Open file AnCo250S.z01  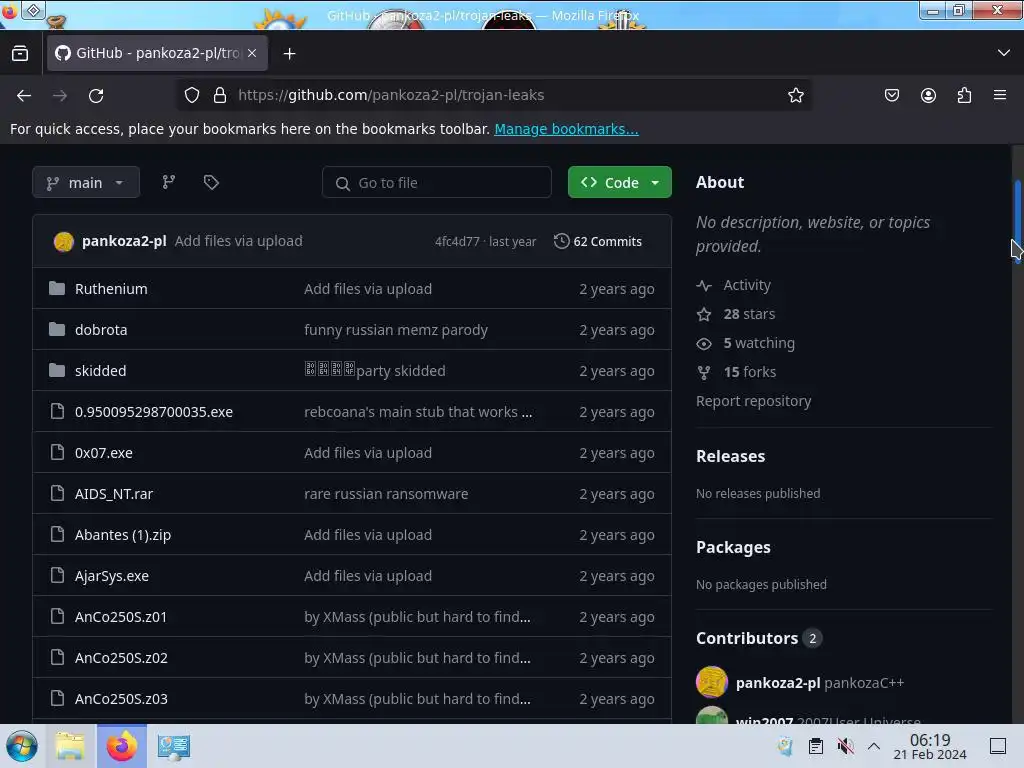[x=121, y=617]
